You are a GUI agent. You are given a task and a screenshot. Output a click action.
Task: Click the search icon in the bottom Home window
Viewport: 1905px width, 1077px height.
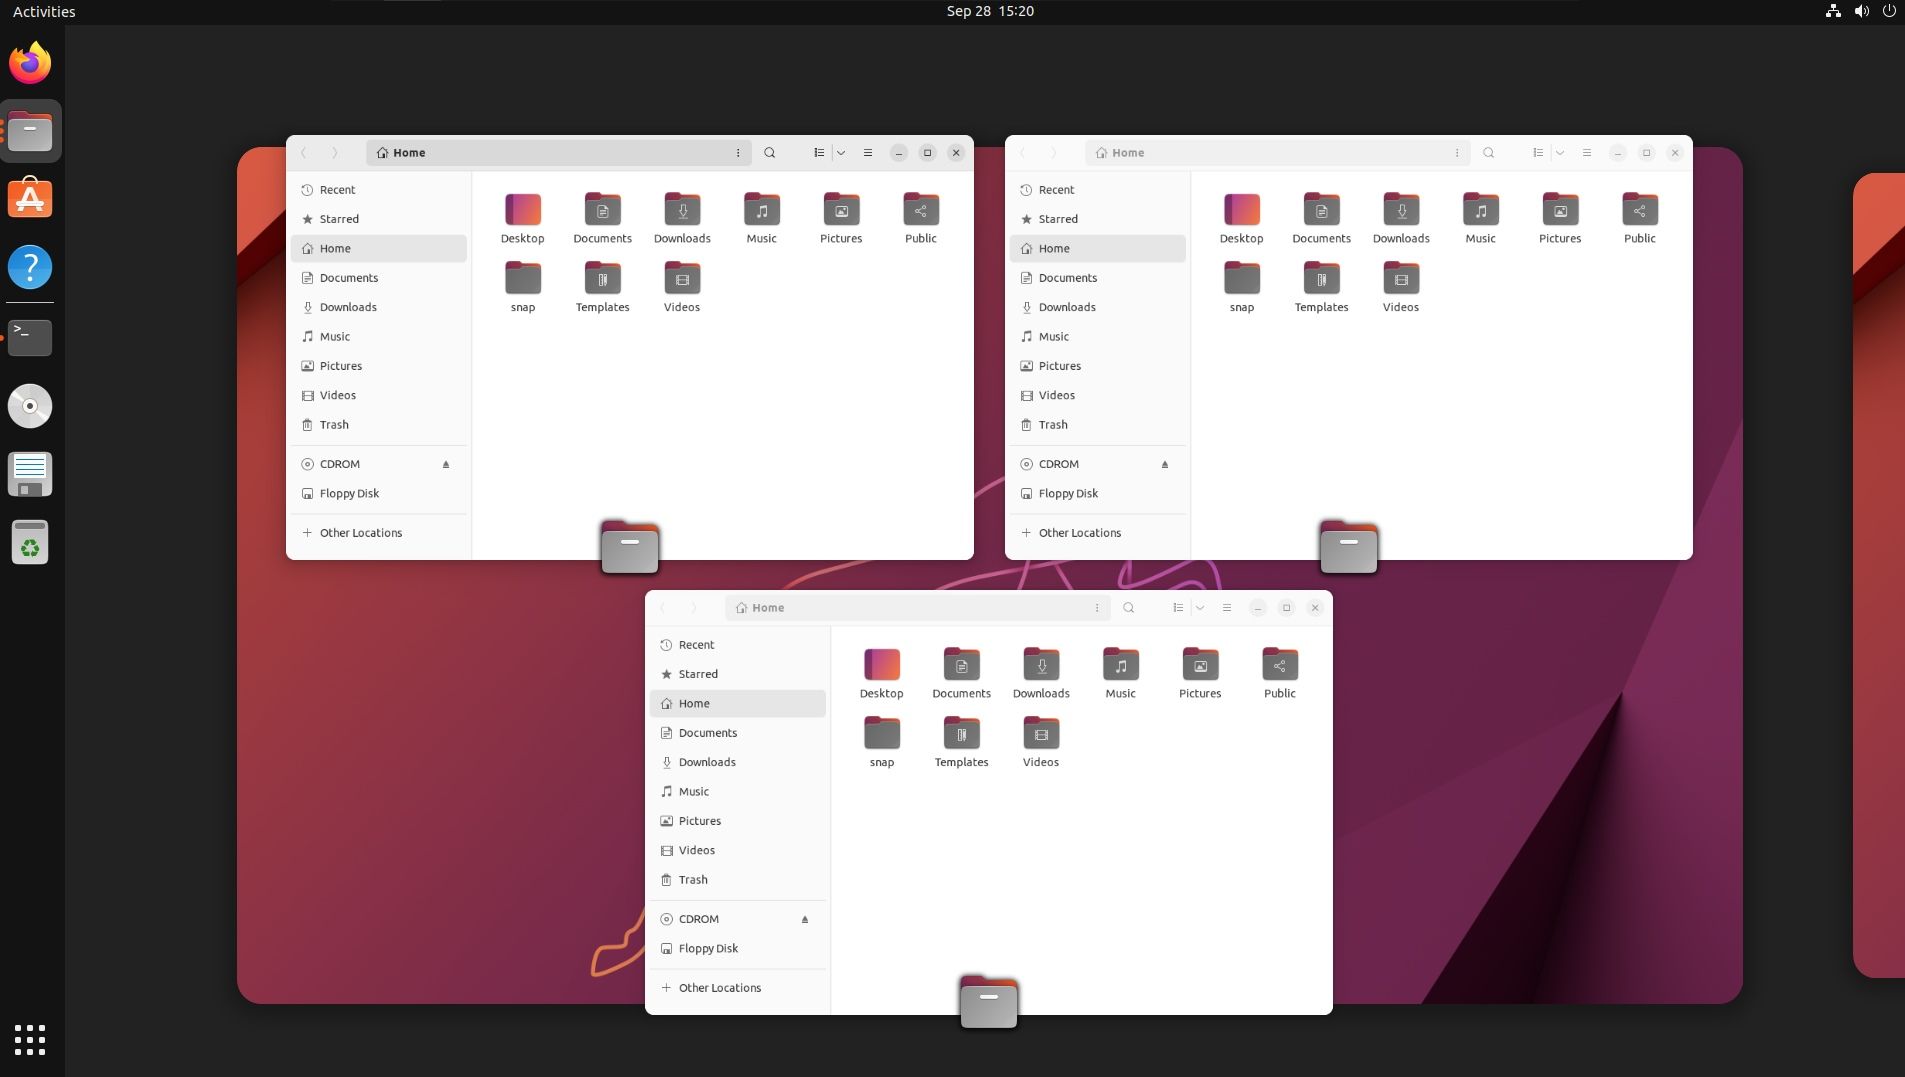(1128, 607)
